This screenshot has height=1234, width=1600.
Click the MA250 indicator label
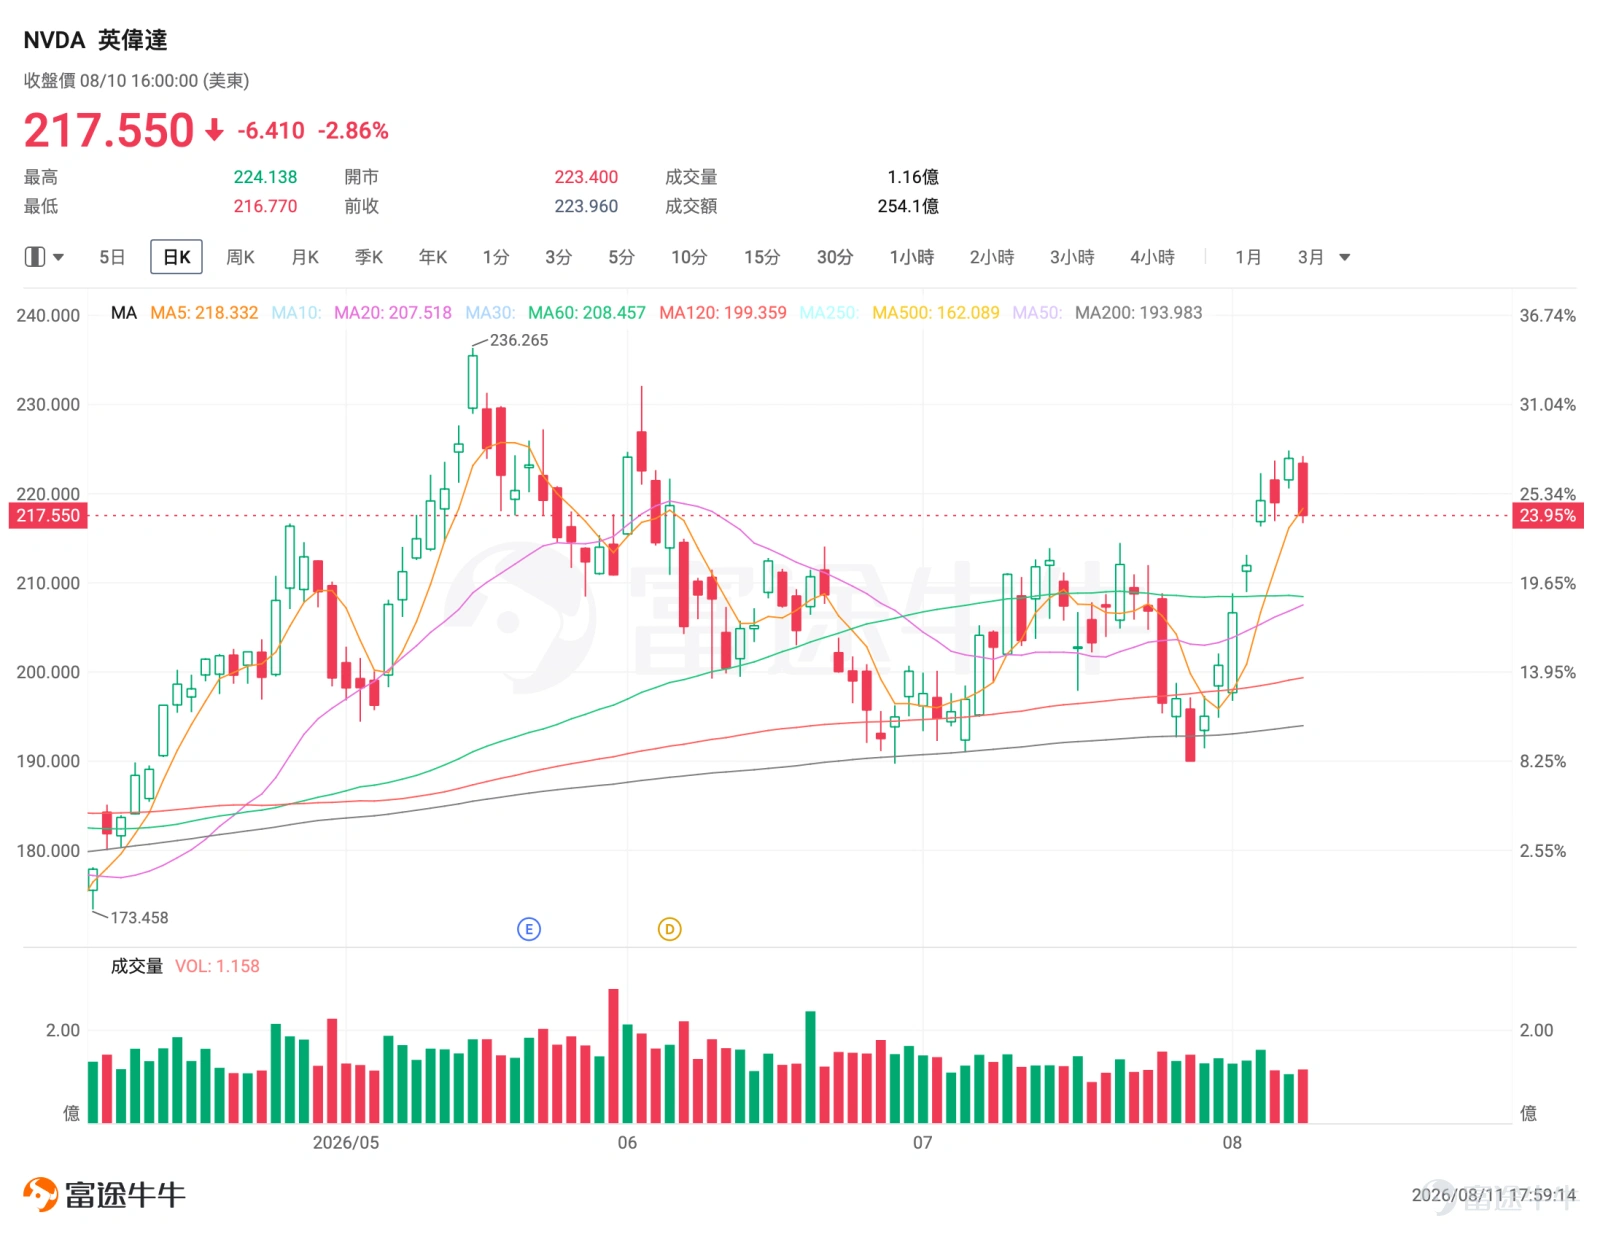[829, 313]
